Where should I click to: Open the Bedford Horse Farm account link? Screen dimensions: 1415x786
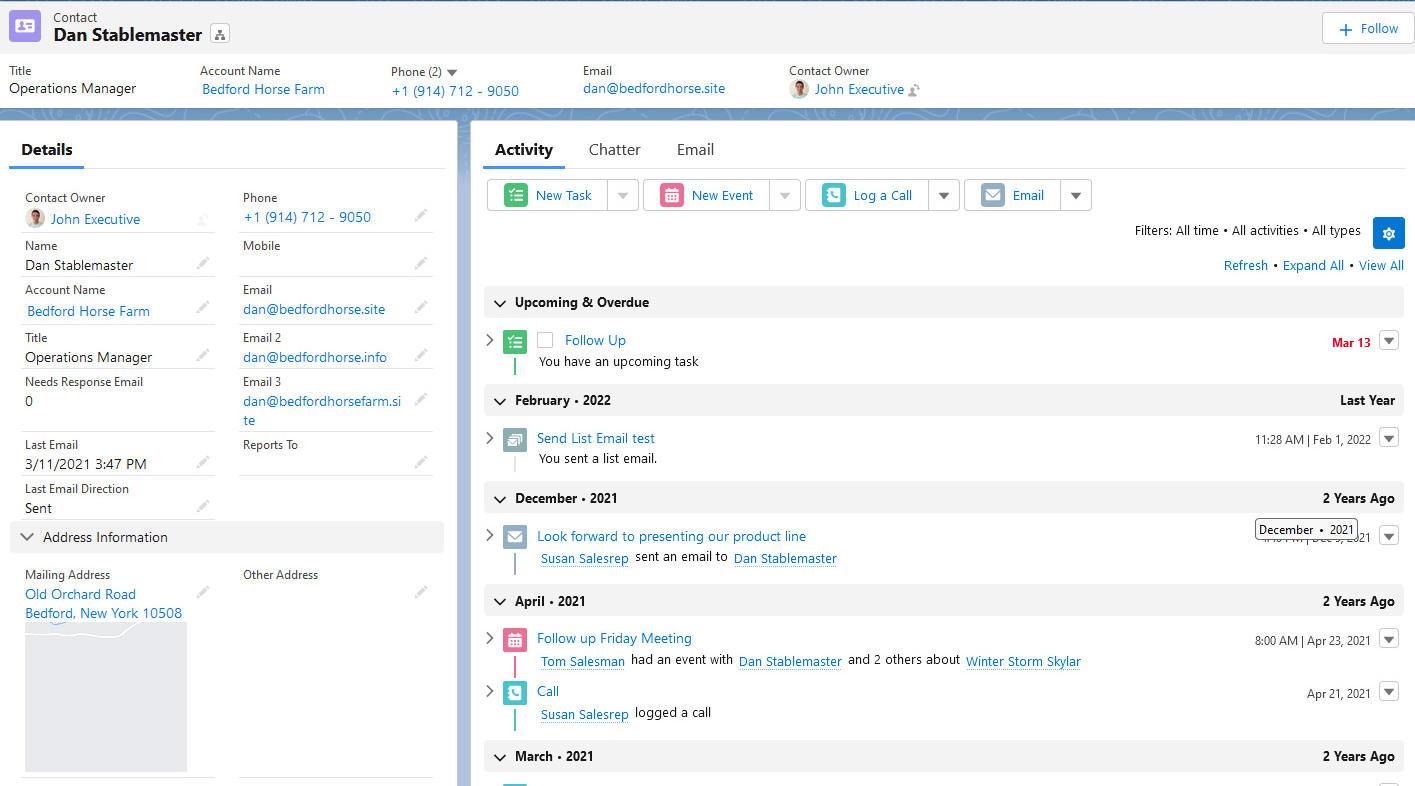tap(263, 89)
